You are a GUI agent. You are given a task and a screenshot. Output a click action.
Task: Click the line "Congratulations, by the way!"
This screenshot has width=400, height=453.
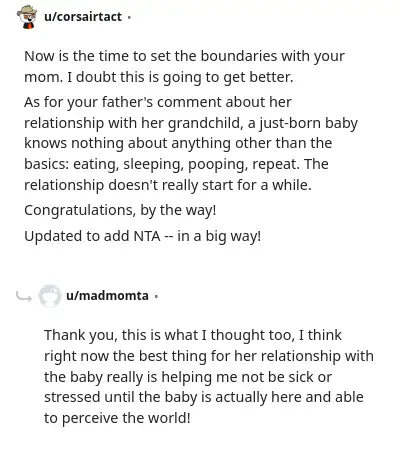click(120, 211)
